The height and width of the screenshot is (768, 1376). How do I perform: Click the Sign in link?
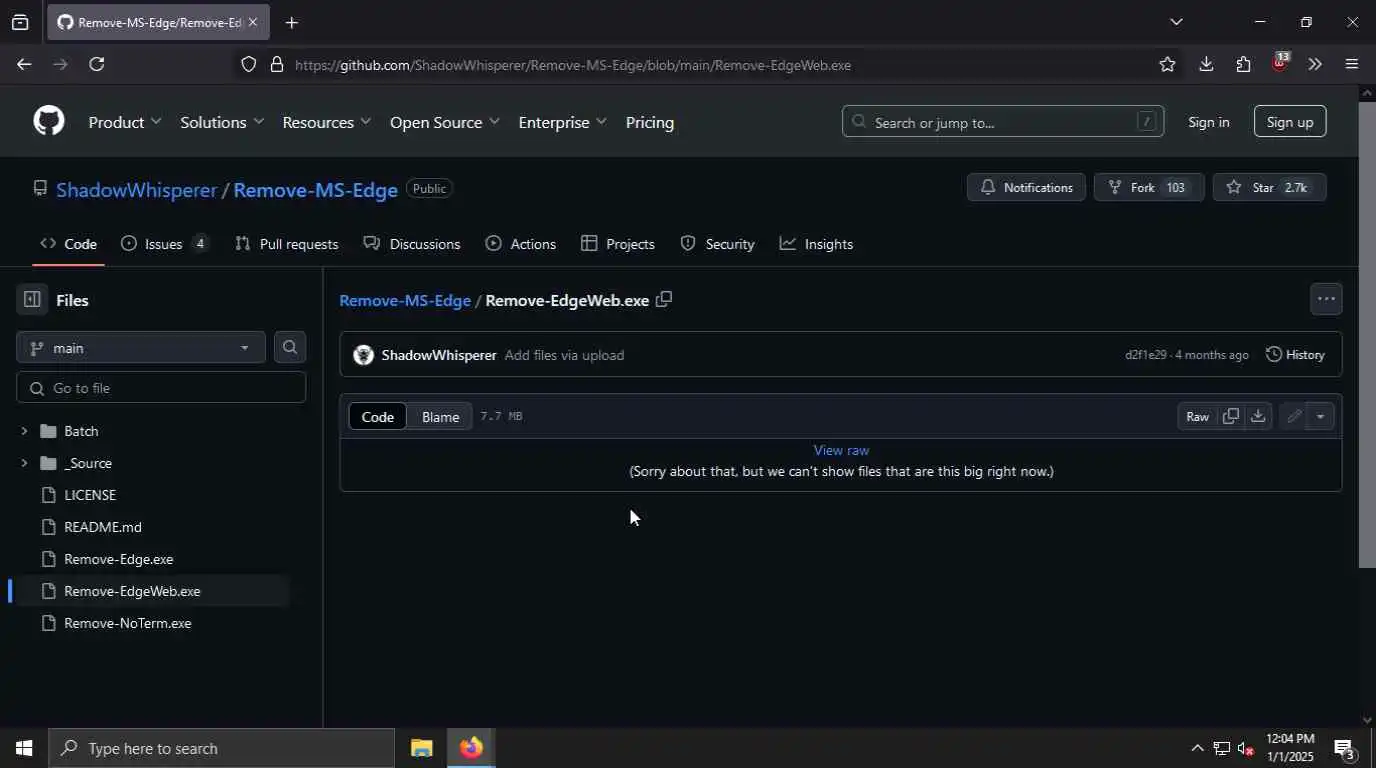click(1208, 122)
